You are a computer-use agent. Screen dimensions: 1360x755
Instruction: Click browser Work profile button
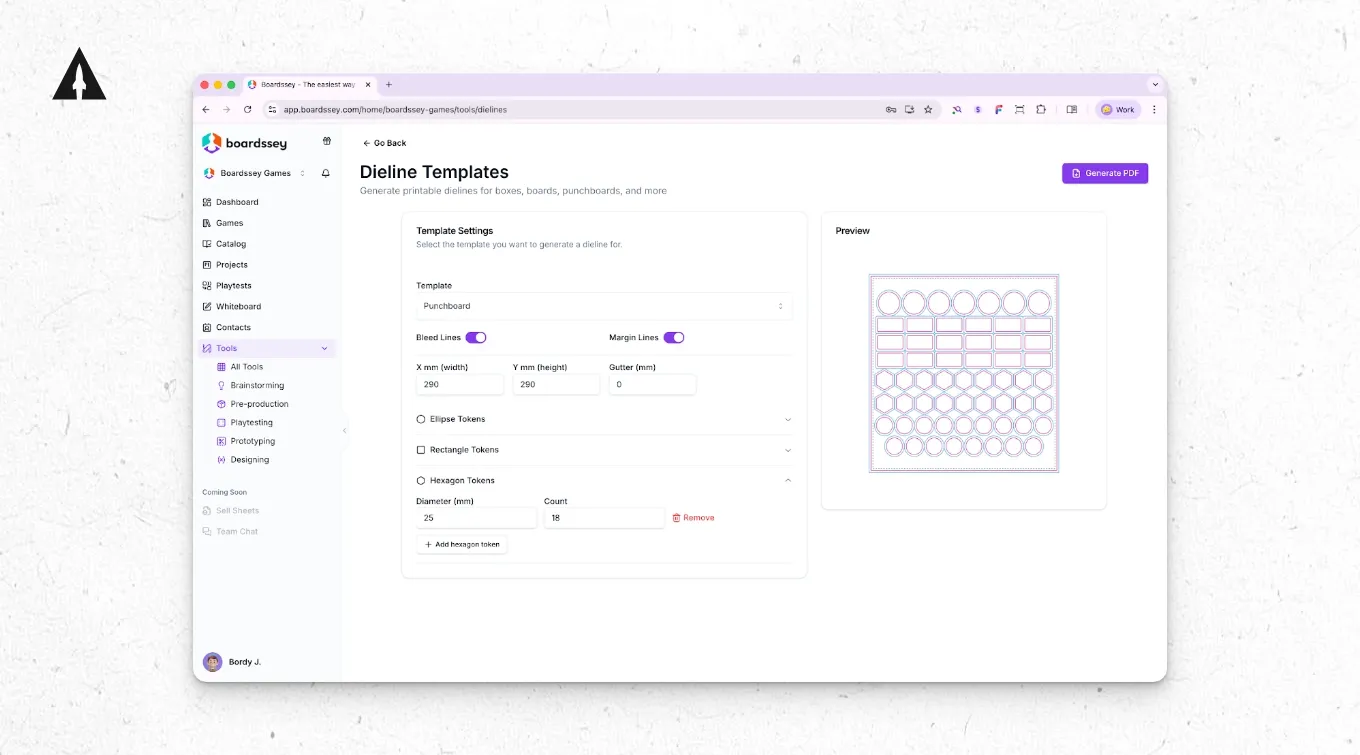coord(1118,110)
